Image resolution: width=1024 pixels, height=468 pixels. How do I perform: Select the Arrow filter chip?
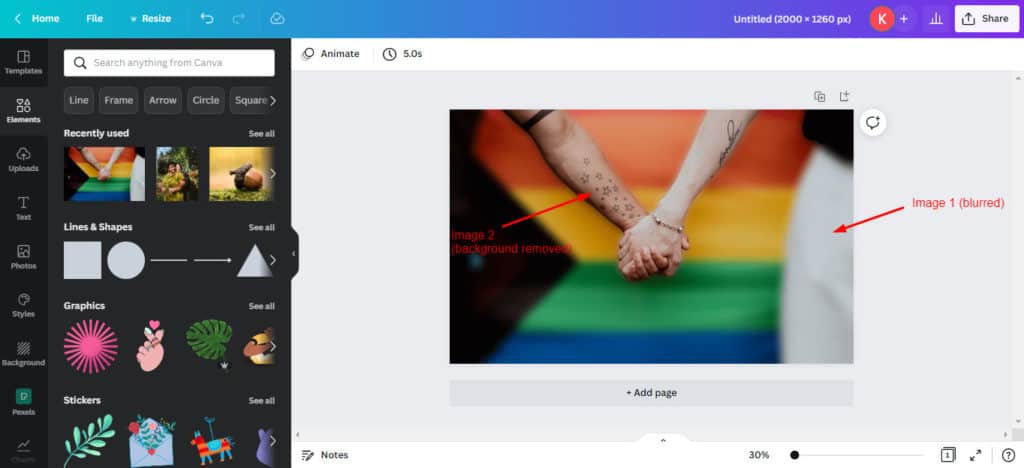click(x=163, y=101)
